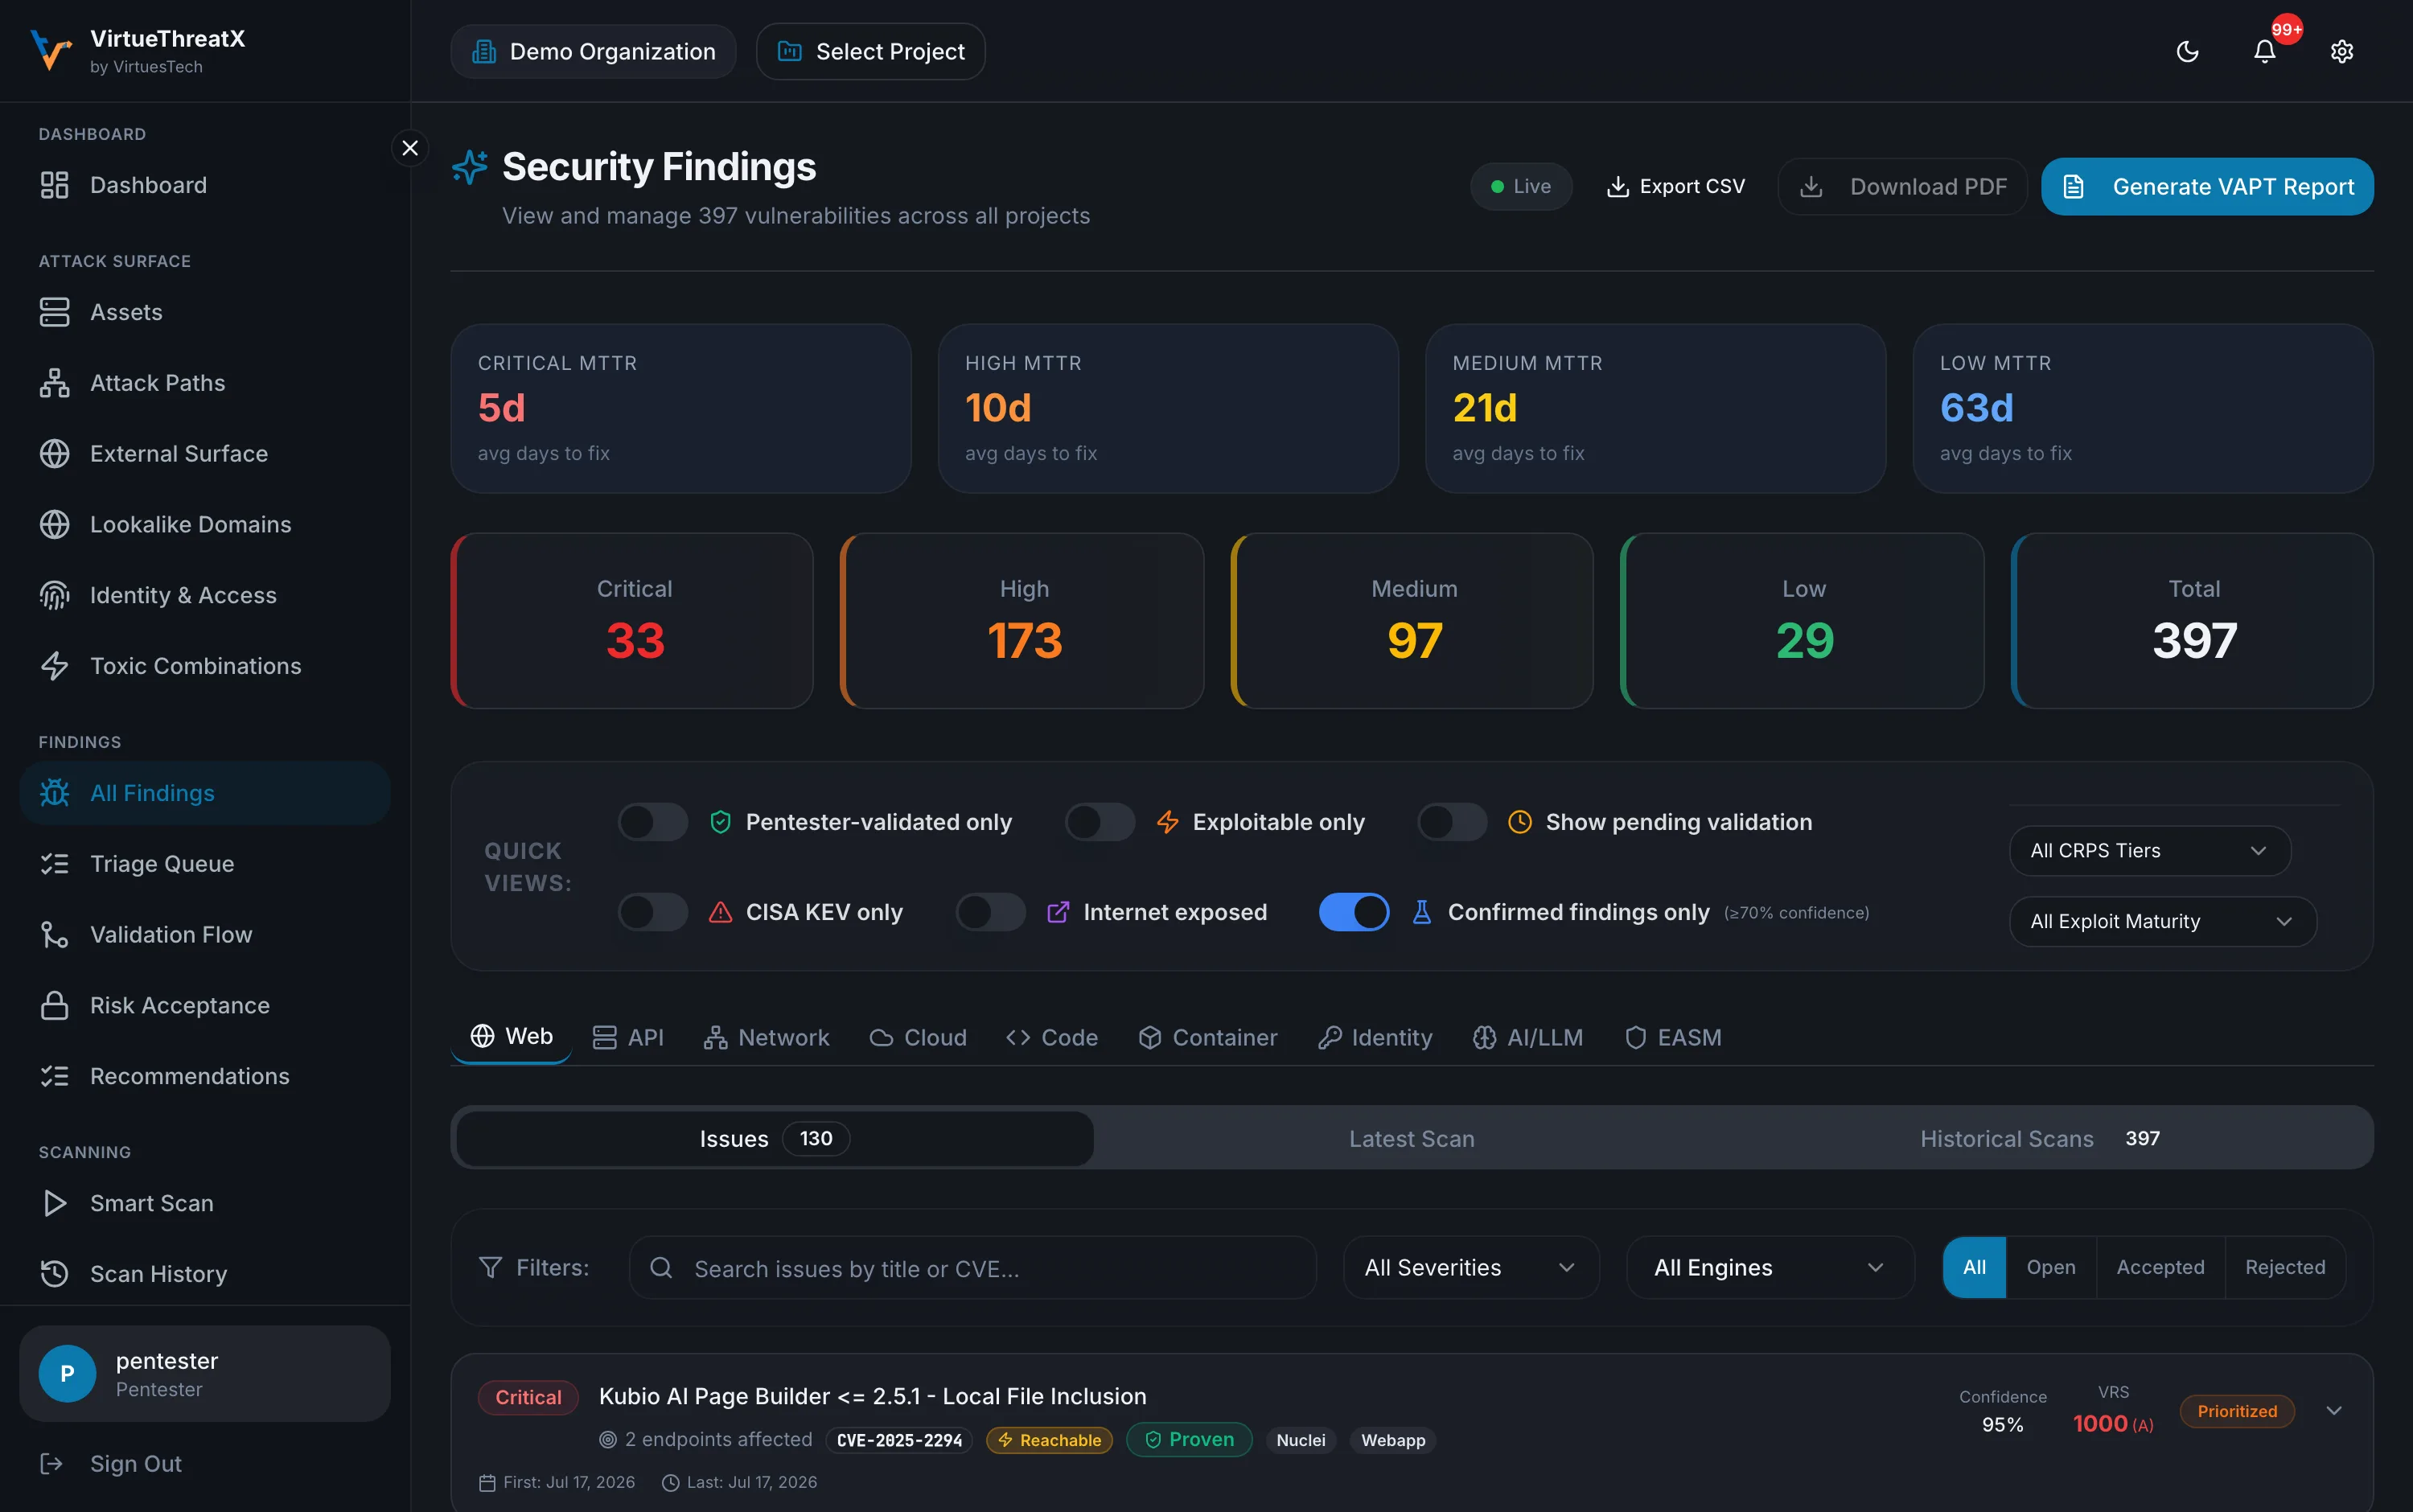This screenshot has width=2413, height=1512.
Task: Switch to the API tab
Action: 628,1038
